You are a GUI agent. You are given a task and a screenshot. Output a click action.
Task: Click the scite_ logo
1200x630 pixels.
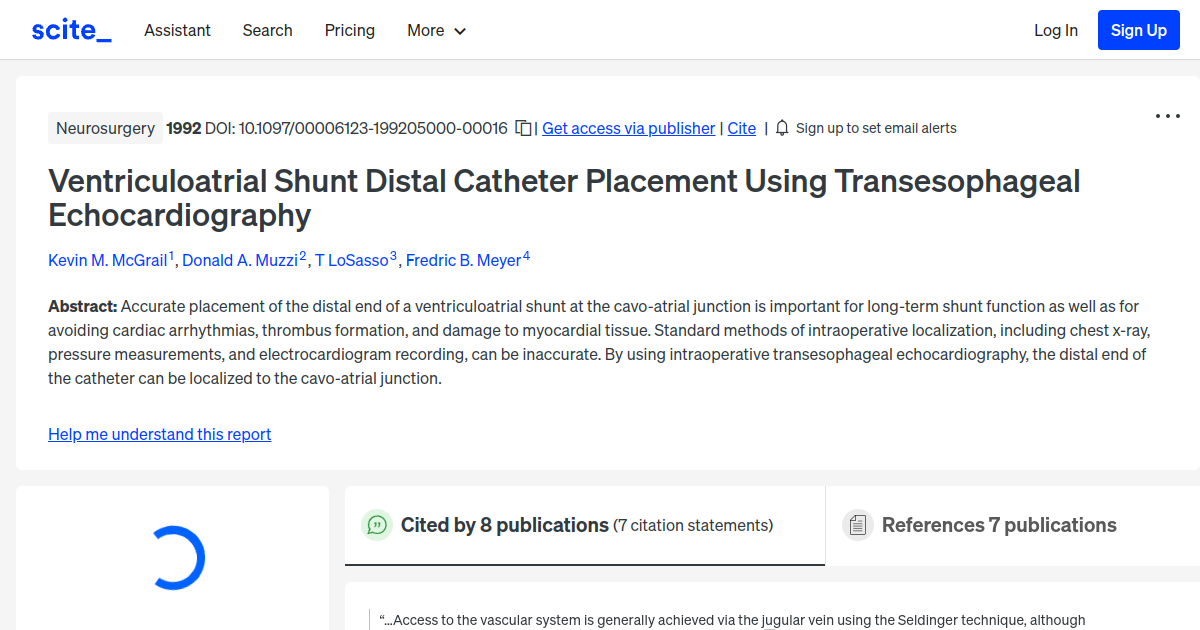coord(71,30)
